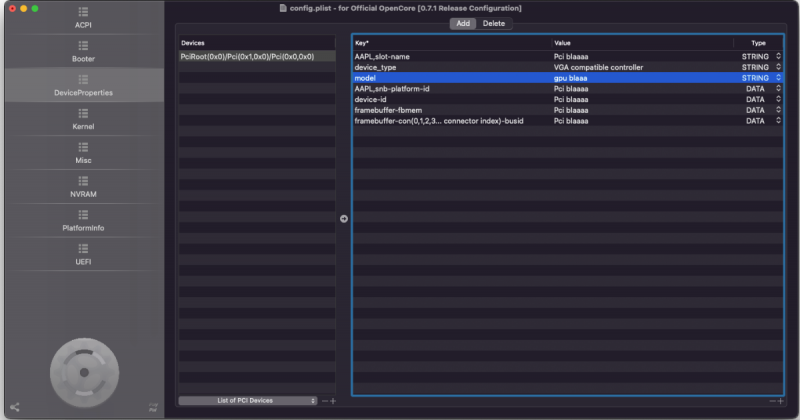The width and height of the screenshot is (800, 420).
Task: Click Pci blaaaa value of device-id row
Action: (x=571, y=100)
